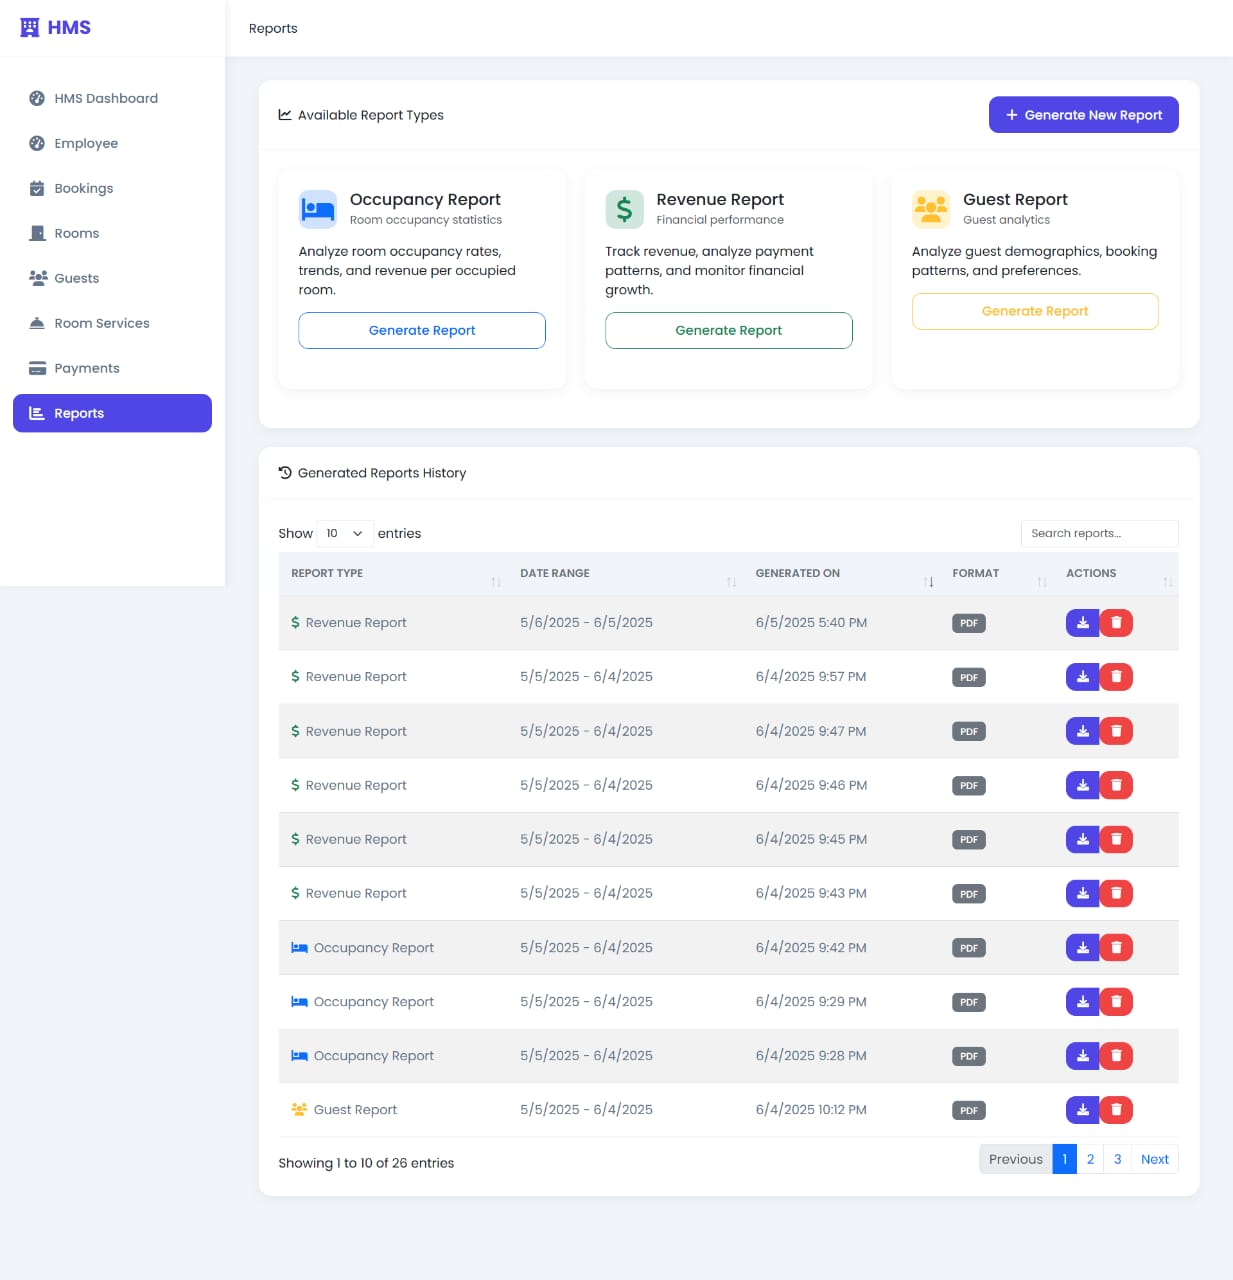Delete the occupancy report from 9:28 PM
Image resolution: width=1233 pixels, height=1280 pixels.
tap(1116, 1055)
